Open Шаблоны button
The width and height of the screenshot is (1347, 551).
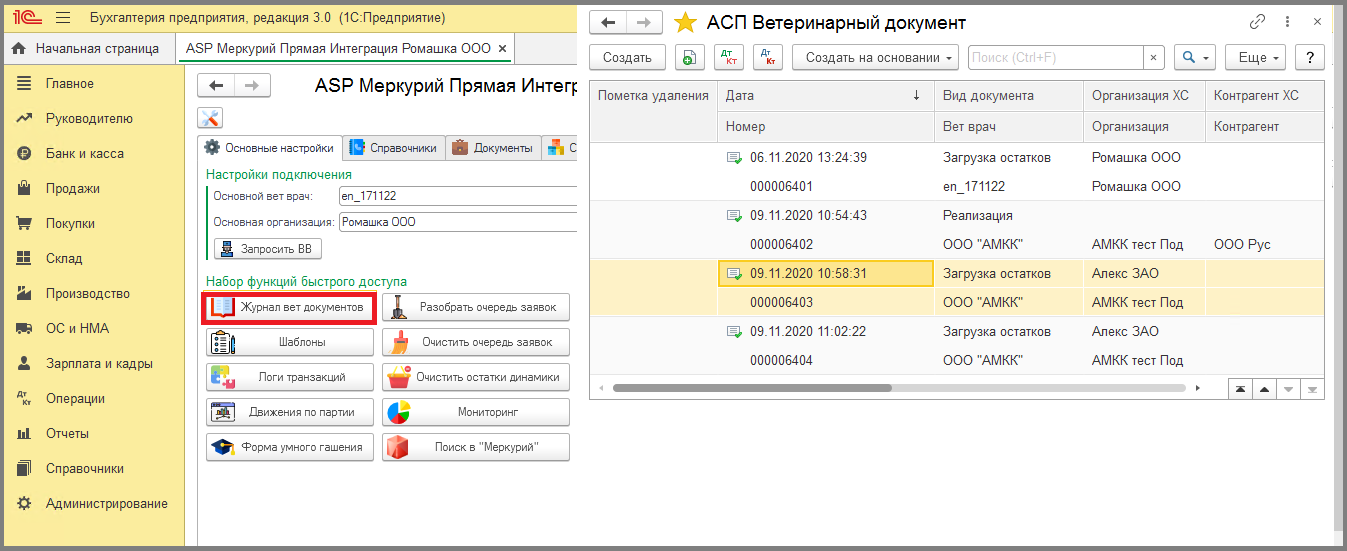[x=290, y=343]
